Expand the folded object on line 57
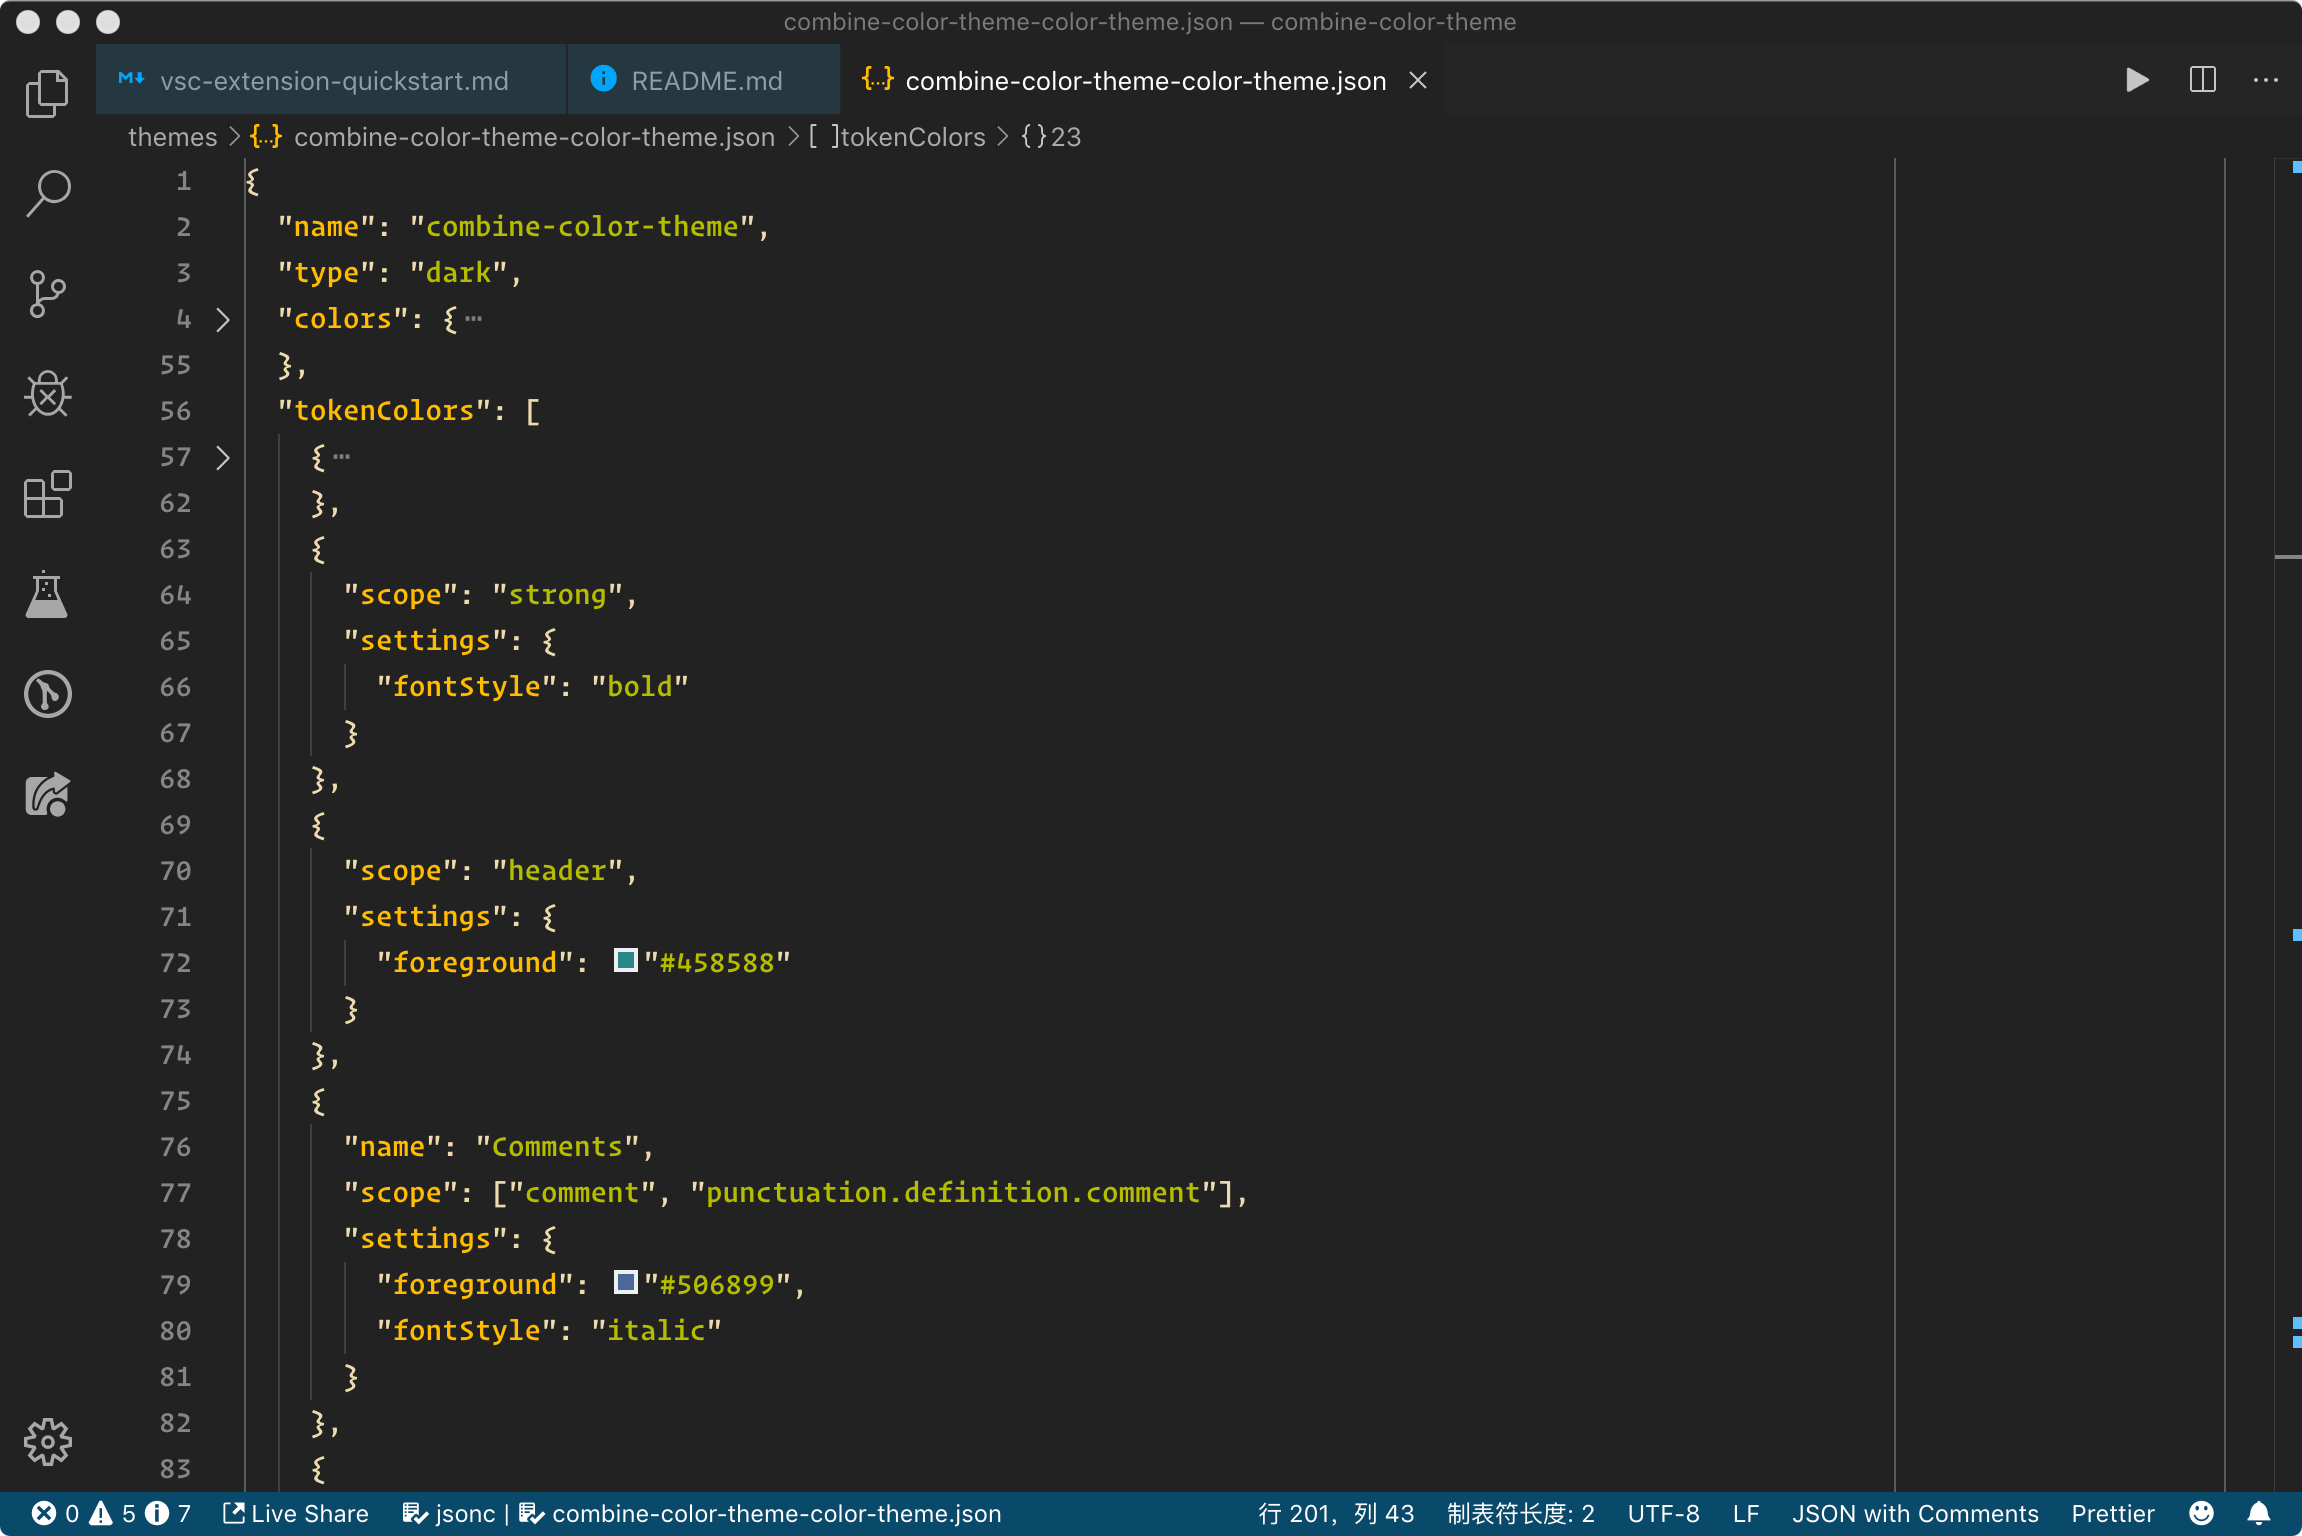Viewport: 2302px width, 1536px height. (x=223, y=458)
